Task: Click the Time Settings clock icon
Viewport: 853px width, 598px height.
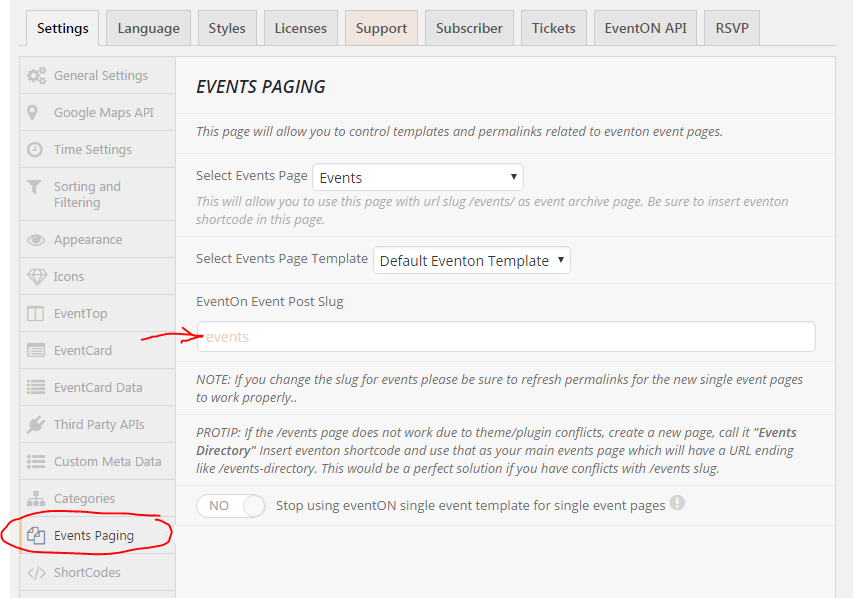Action: tap(35, 150)
